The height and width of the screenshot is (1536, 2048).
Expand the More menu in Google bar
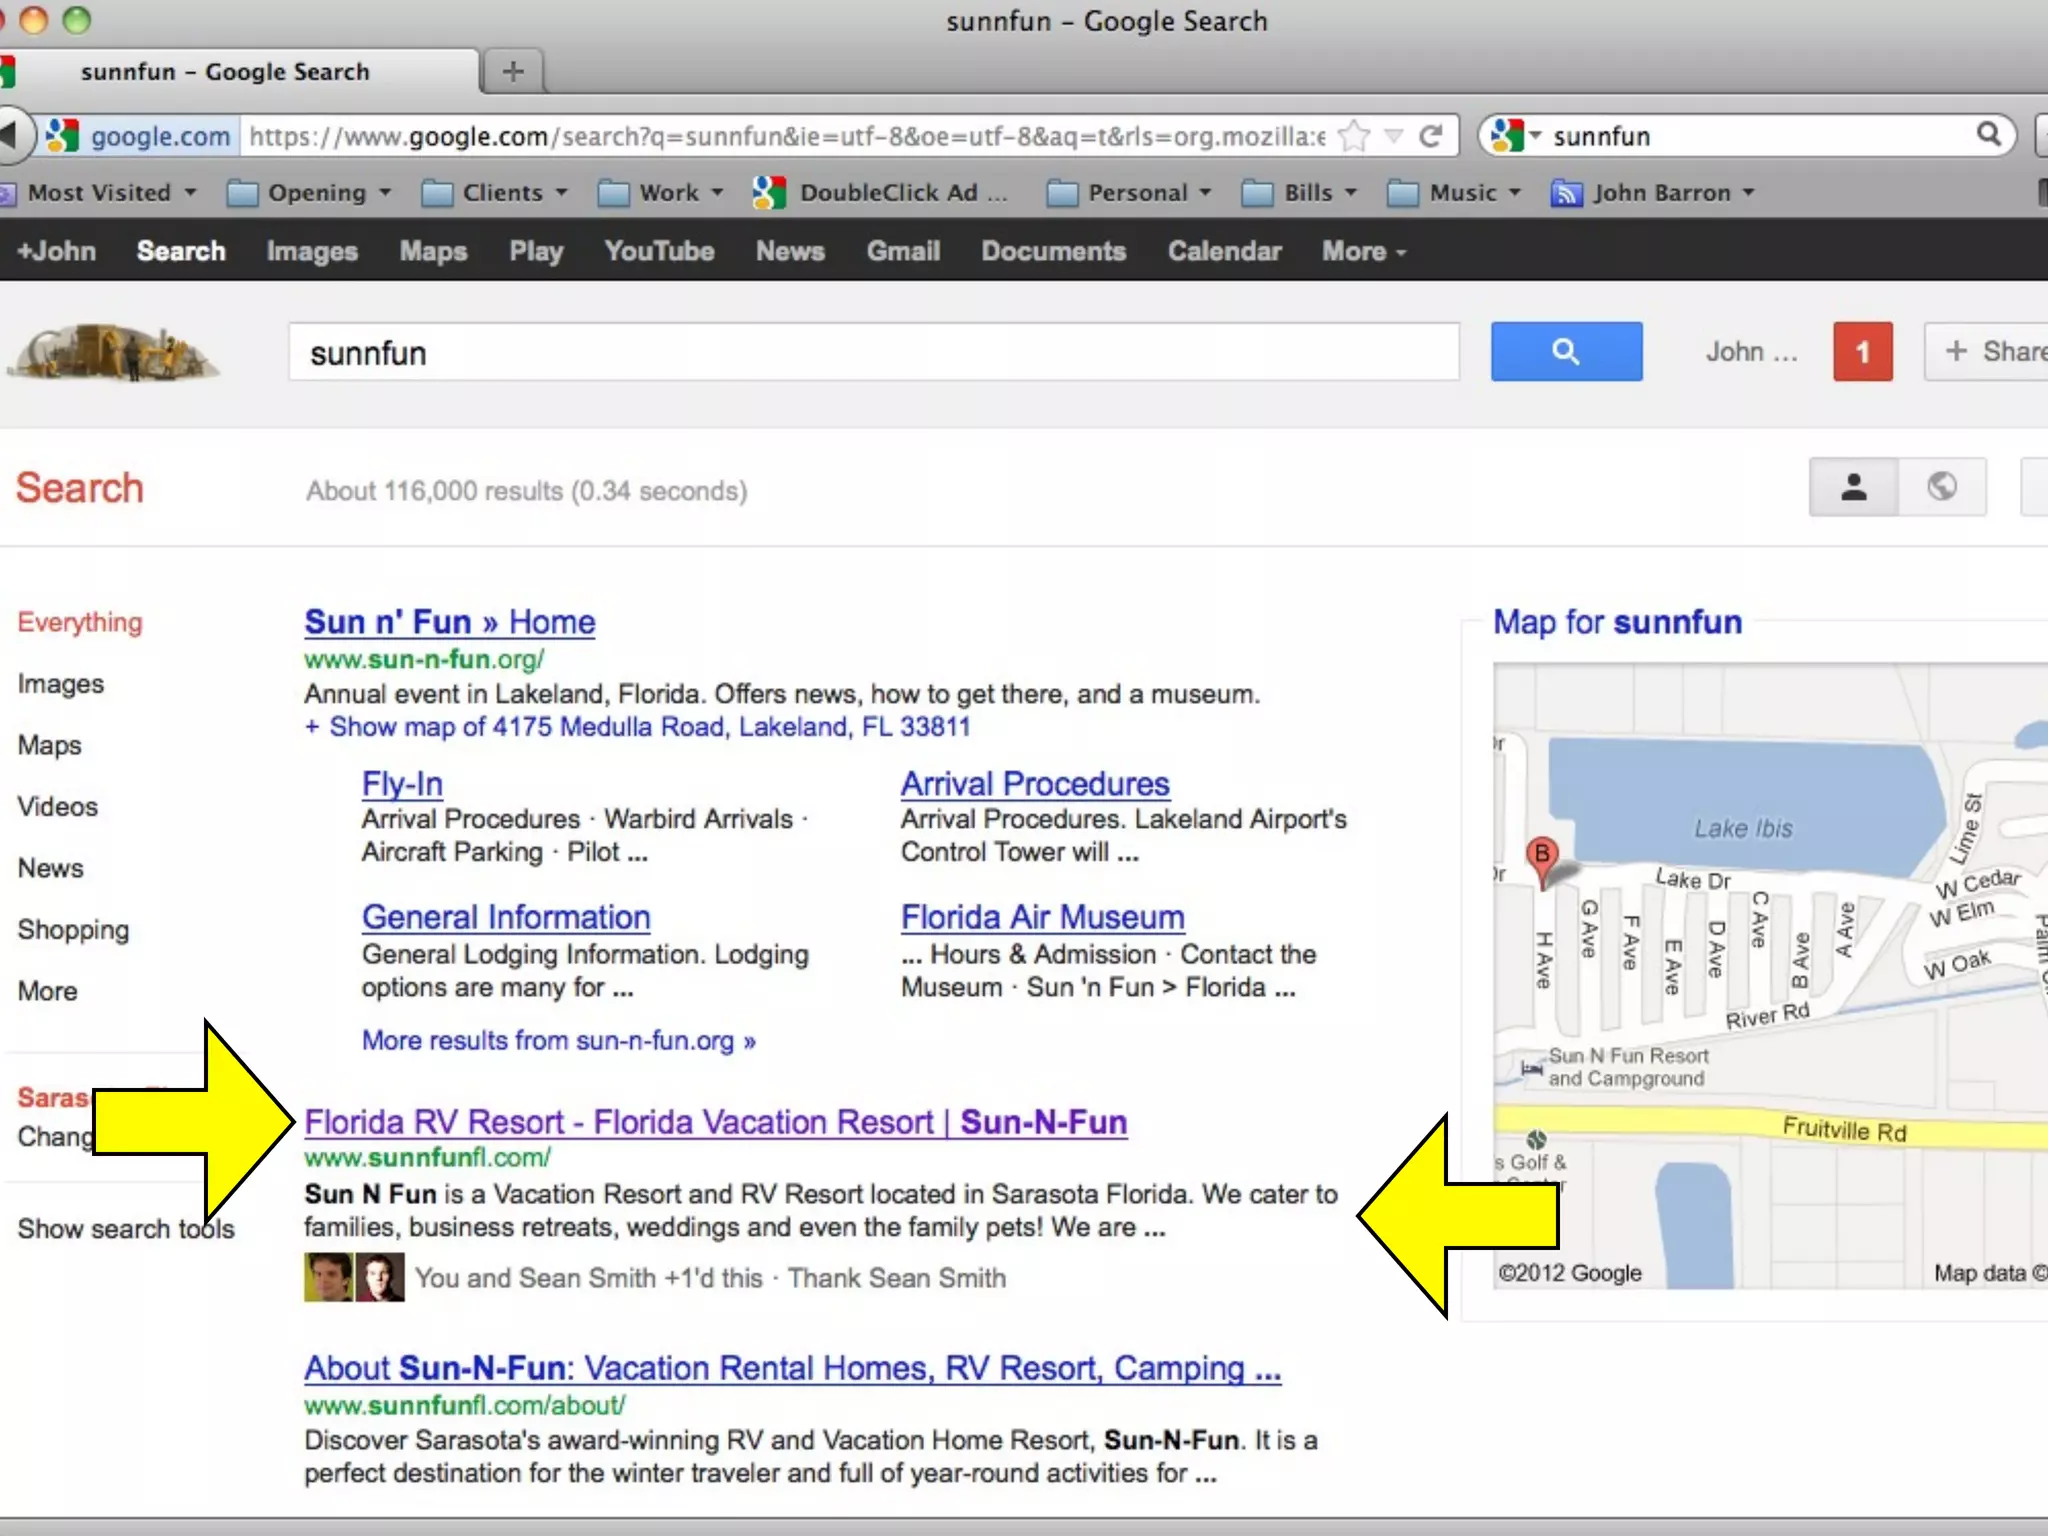(1363, 252)
